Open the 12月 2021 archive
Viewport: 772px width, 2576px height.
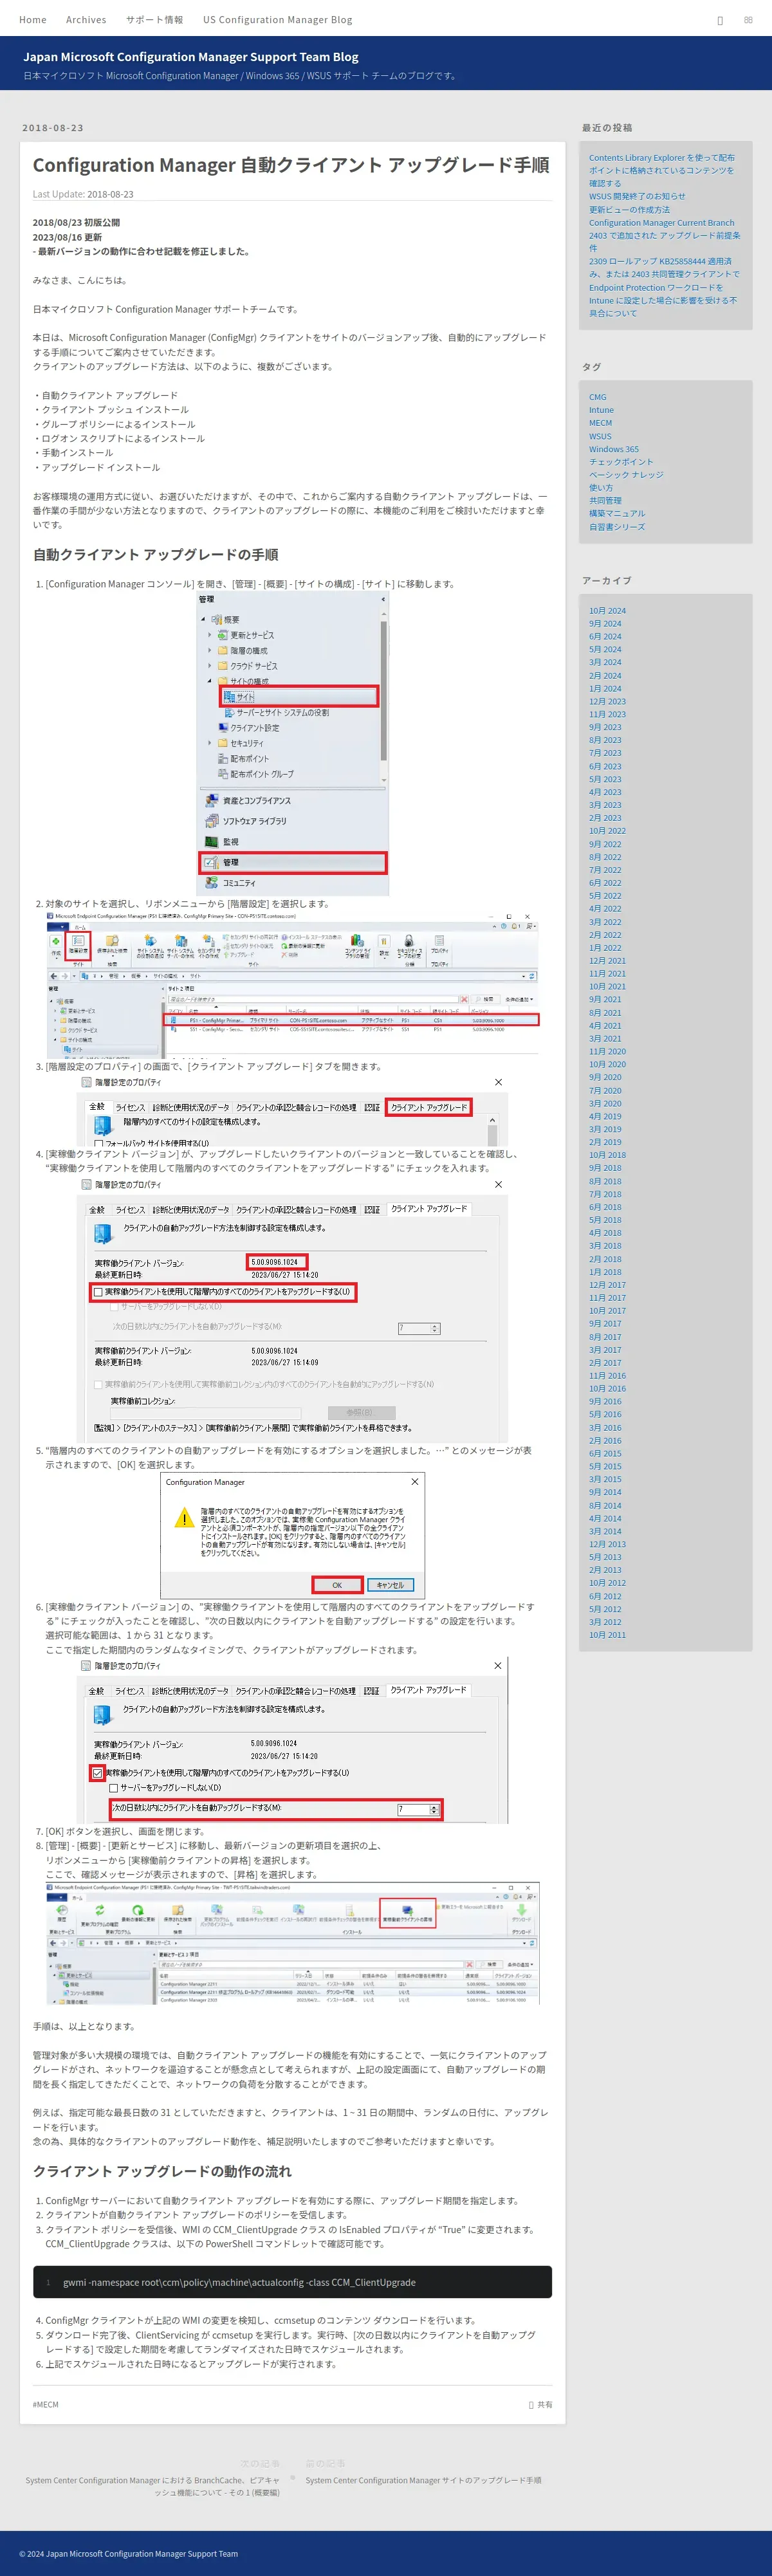607,961
